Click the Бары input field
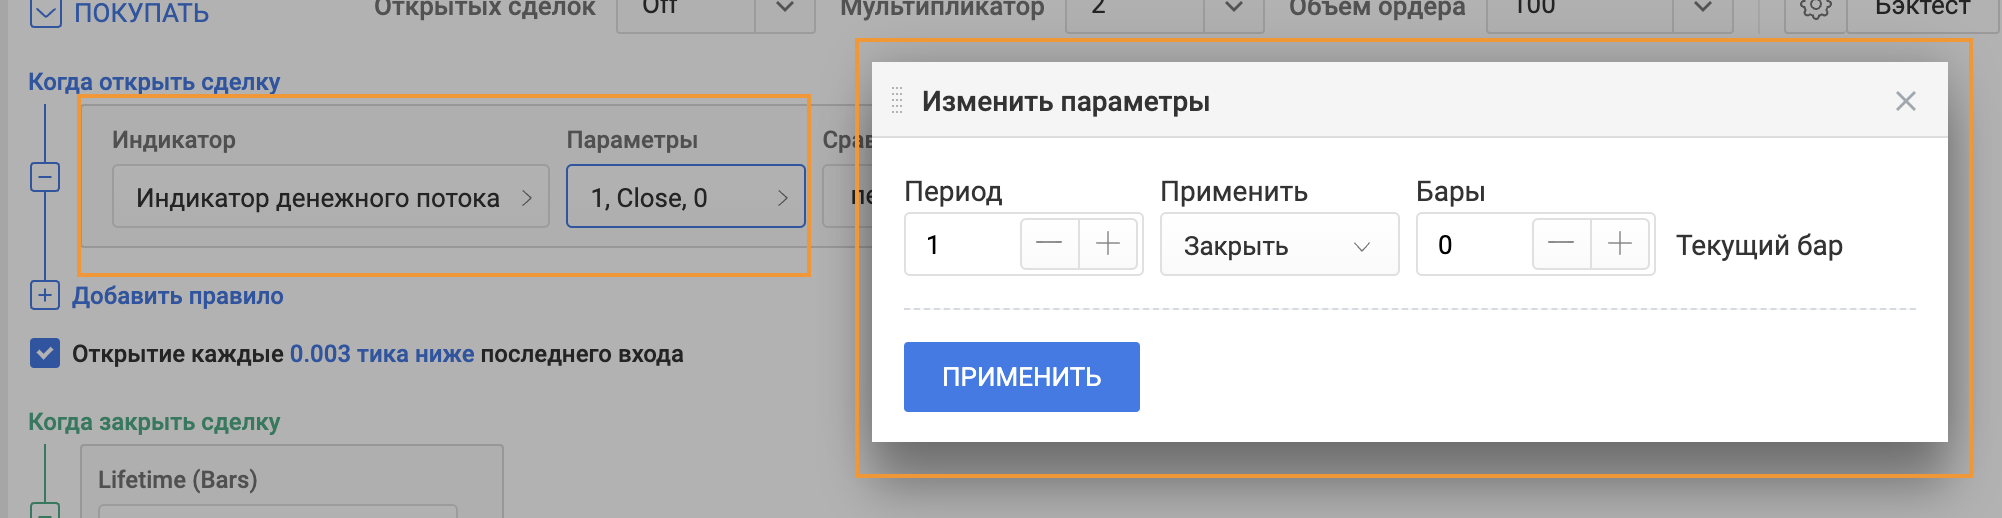The height and width of the screenshot is (518, 2002). coord(1474,245)
